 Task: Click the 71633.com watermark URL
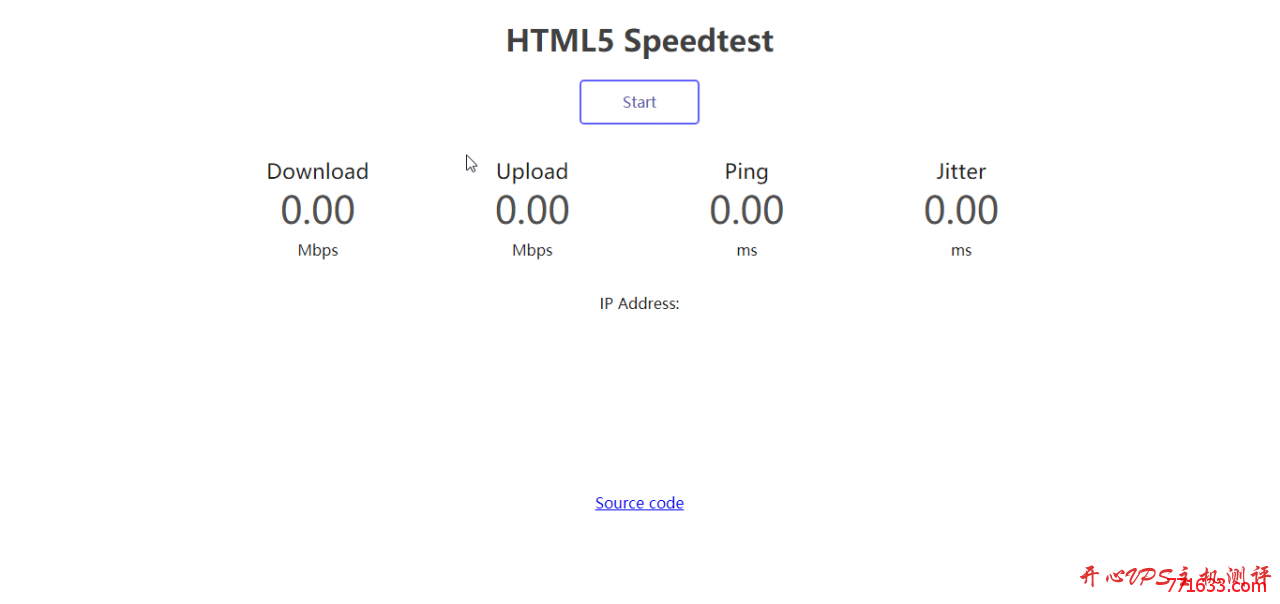pyautogui.click(x=1216, y=585)
